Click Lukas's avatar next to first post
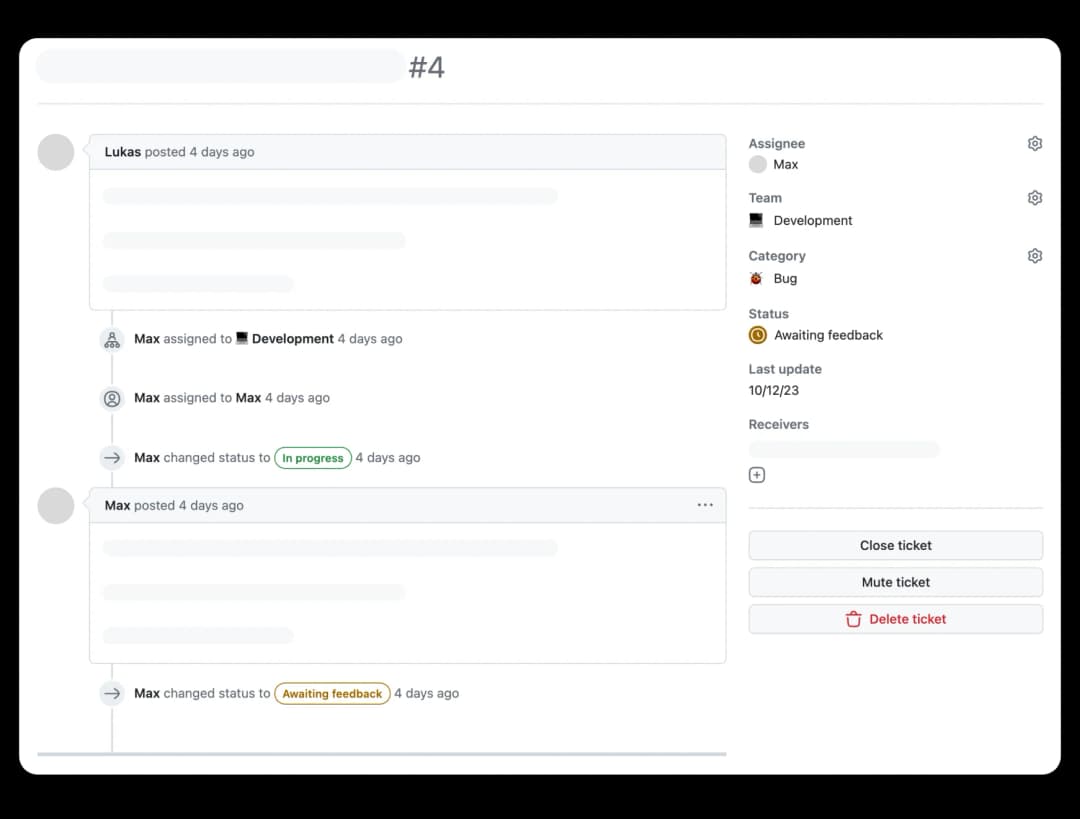 pos(56,152)
